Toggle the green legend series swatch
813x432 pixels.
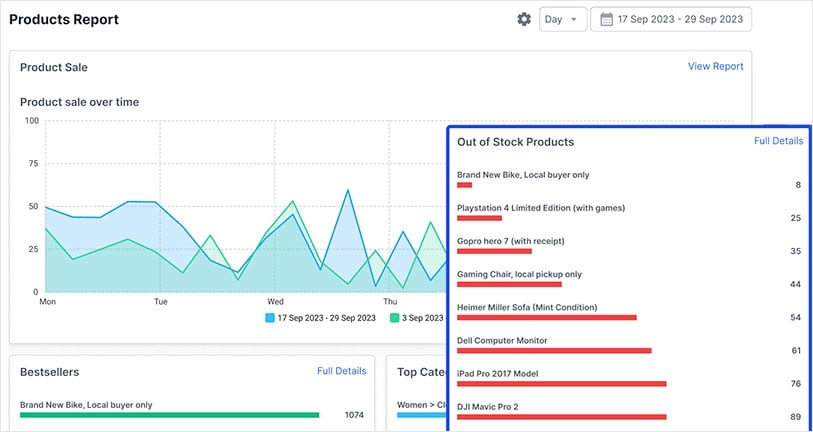(394, 318)
